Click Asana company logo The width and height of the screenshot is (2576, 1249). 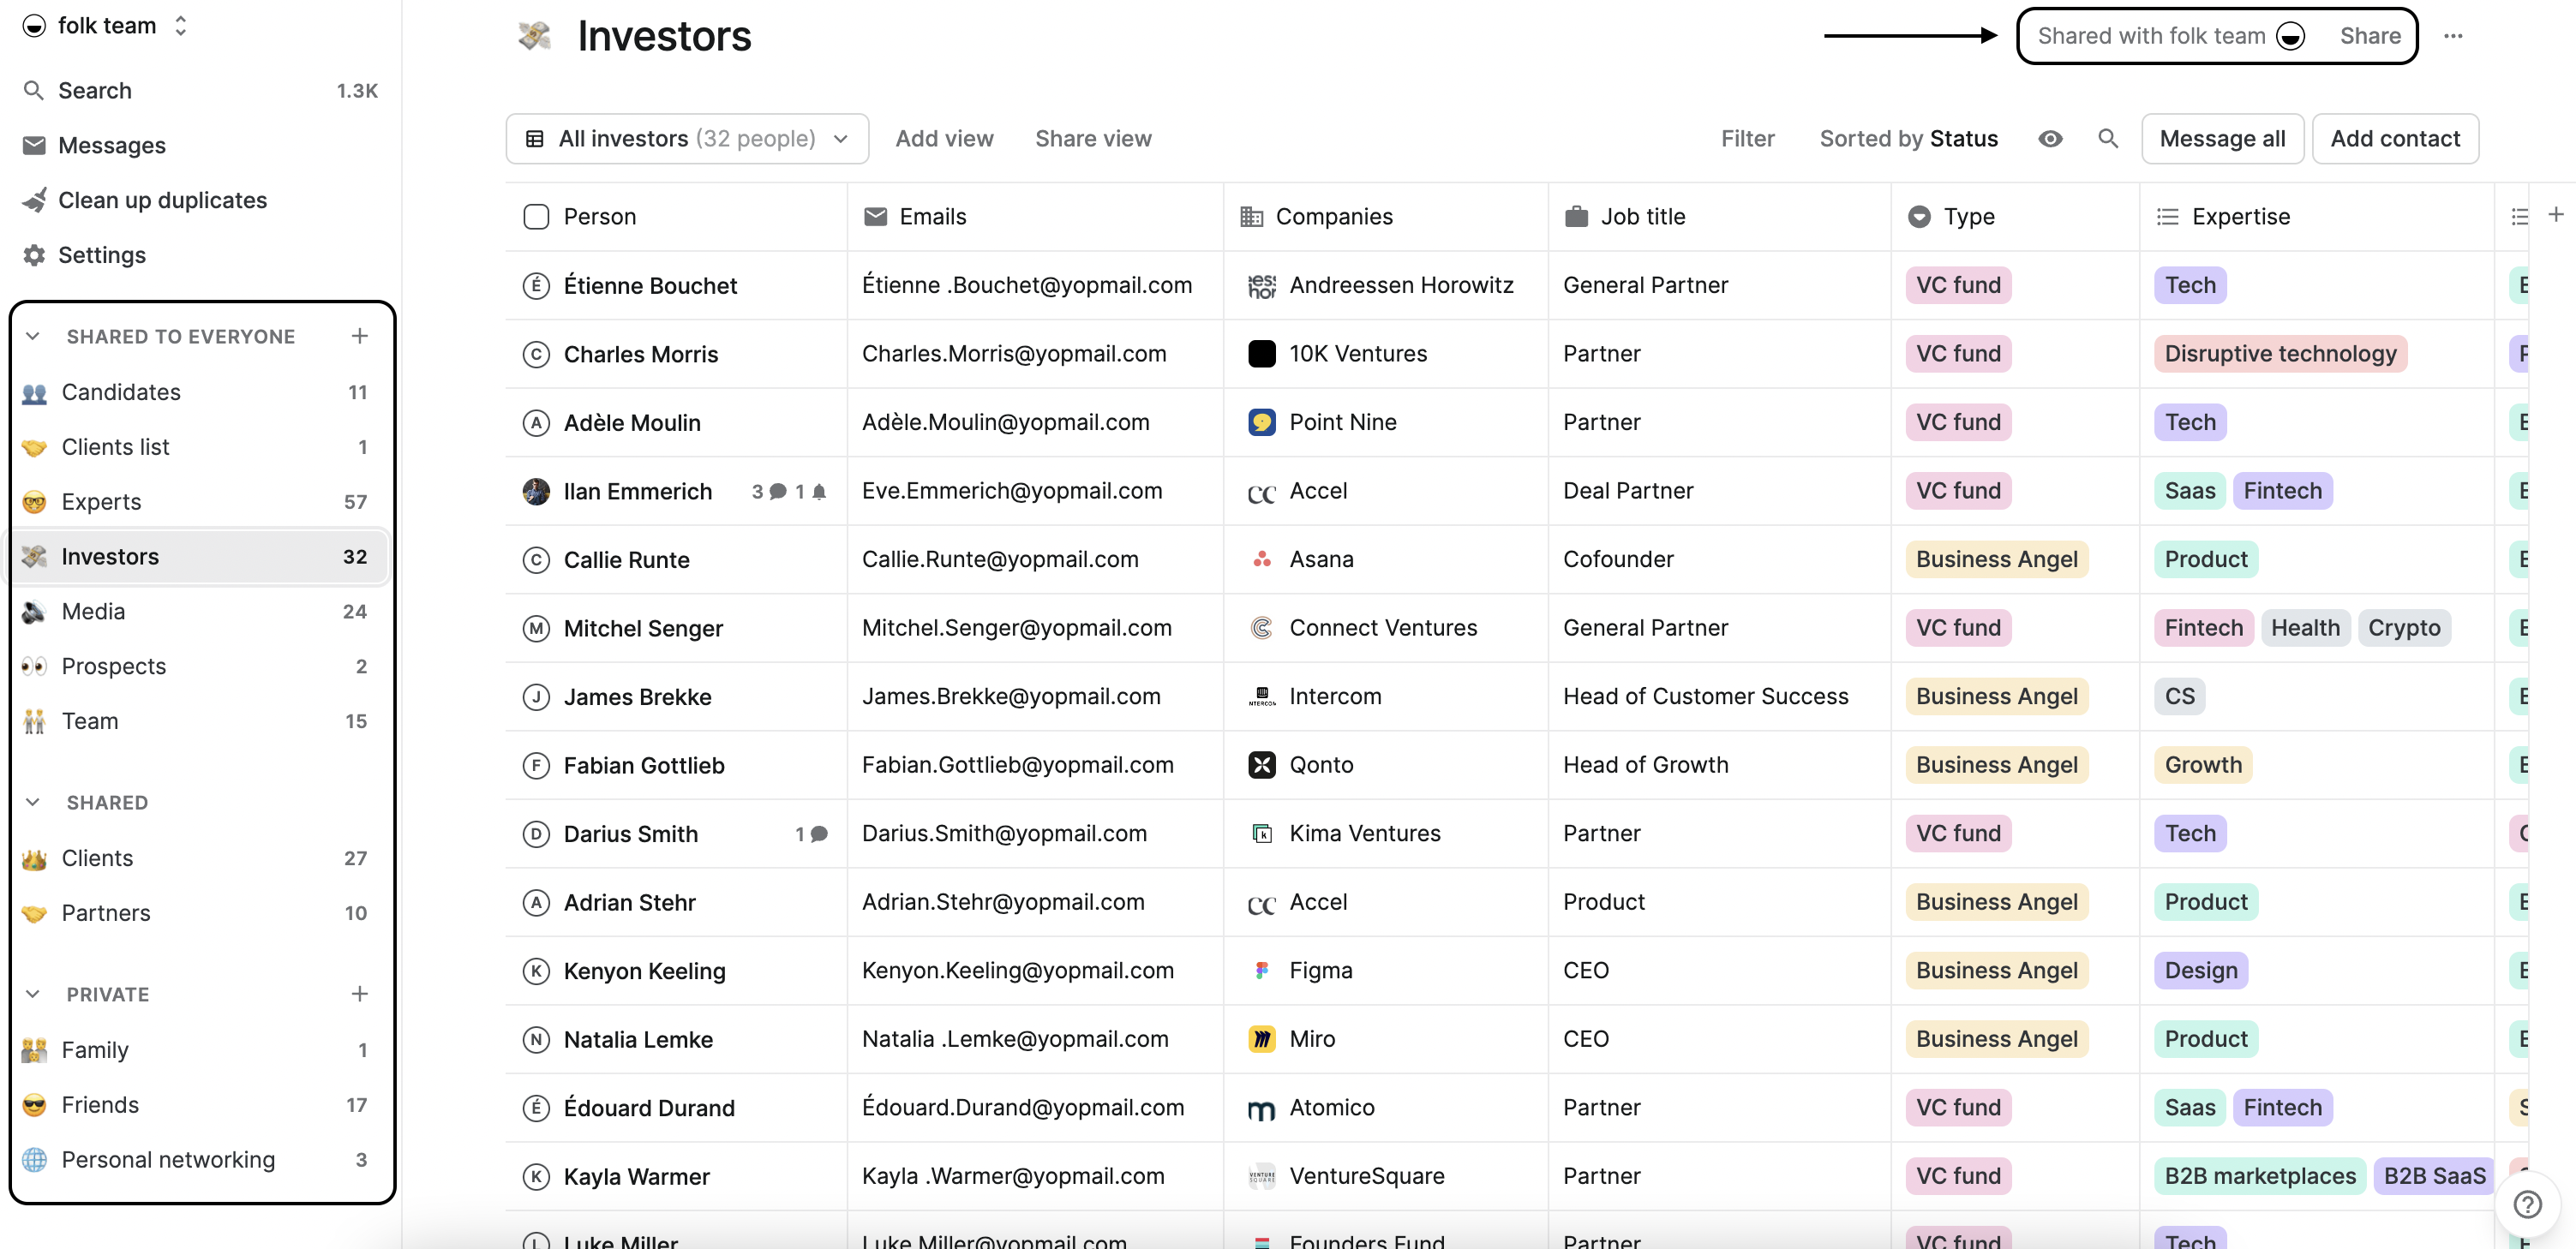tap(1262, 559)
